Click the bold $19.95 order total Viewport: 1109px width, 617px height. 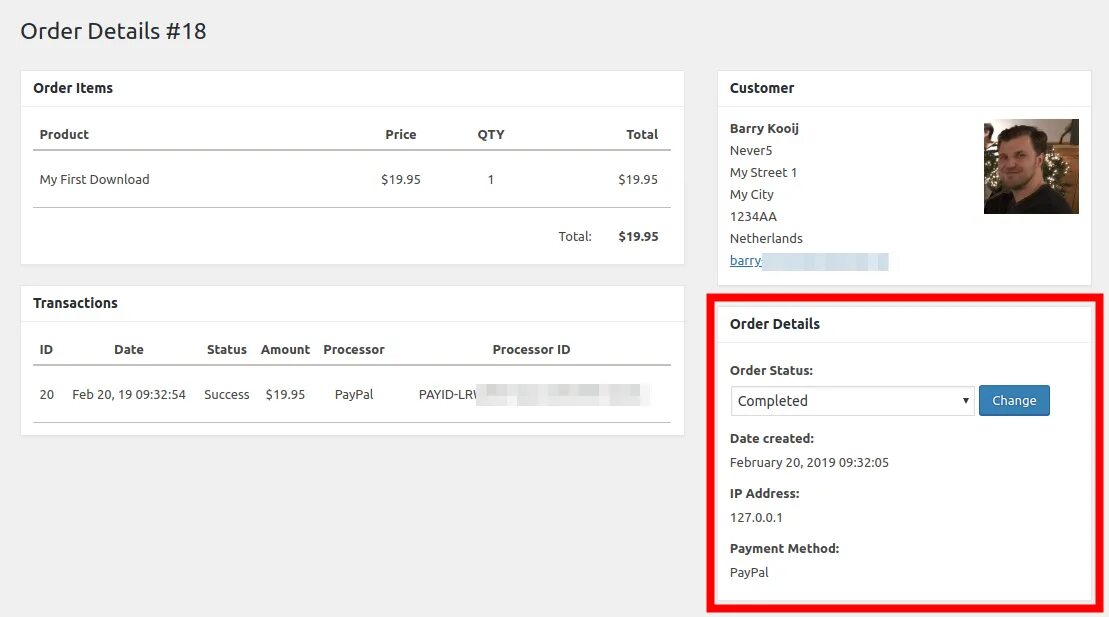point(638,237)
